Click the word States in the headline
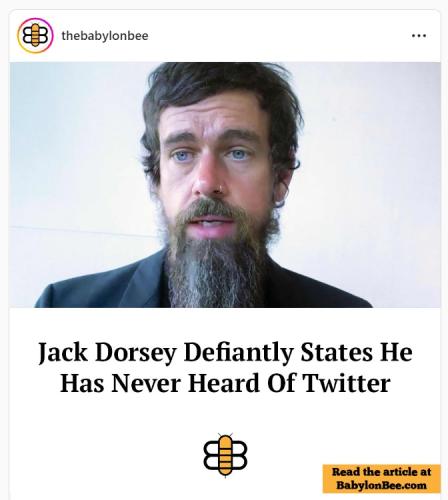This screenshot has height=500, width=448. pos(336,352)
